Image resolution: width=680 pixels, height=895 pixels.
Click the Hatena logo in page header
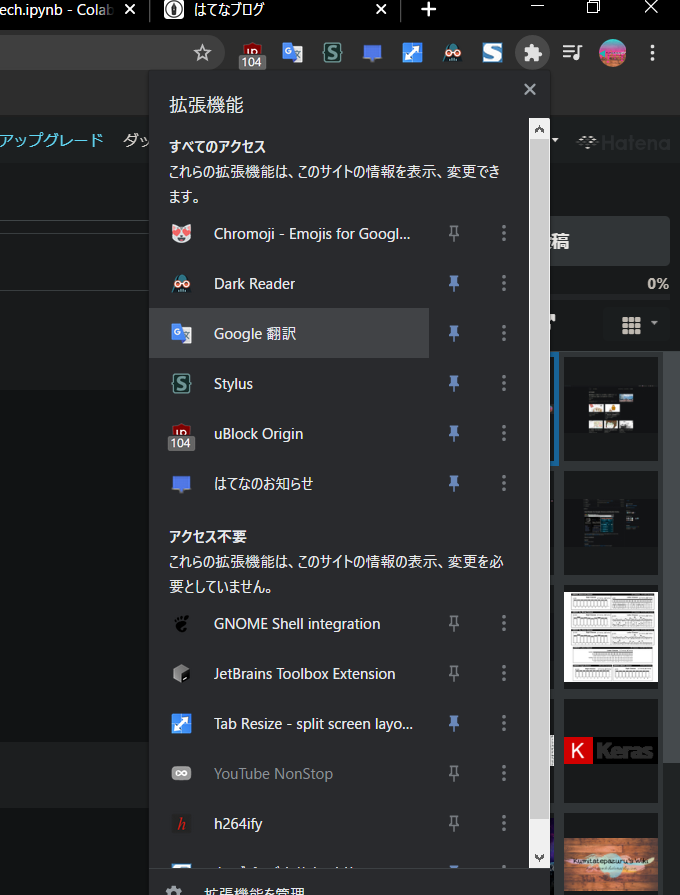(623, 142)
